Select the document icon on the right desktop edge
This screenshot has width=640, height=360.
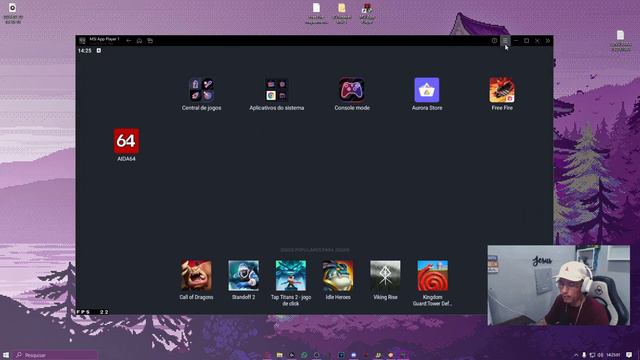point(620,40)
